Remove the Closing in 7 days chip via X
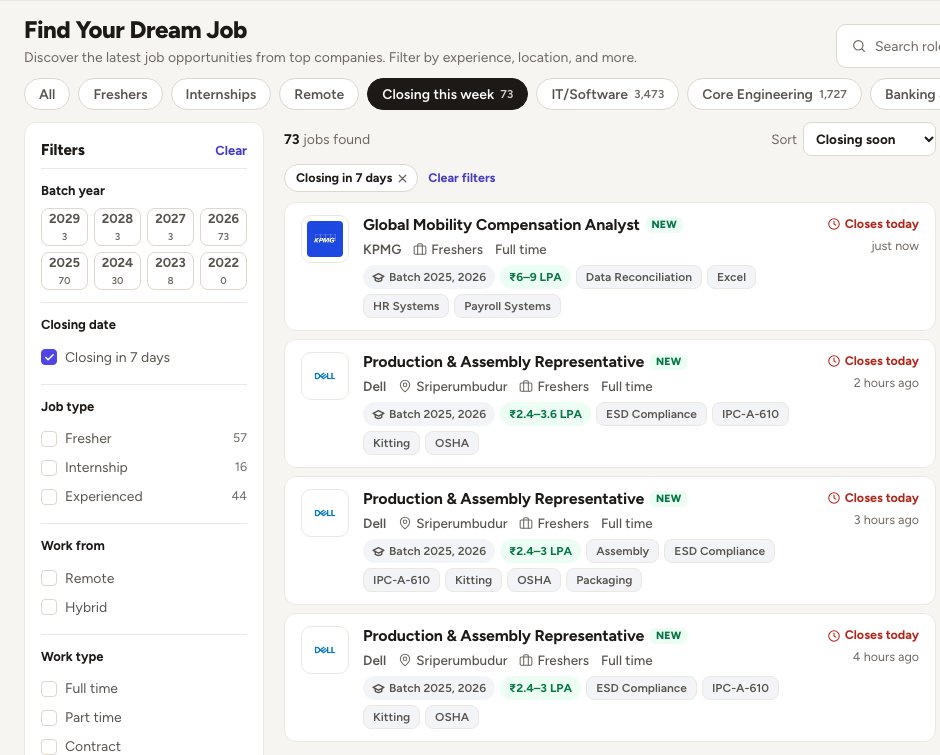The image size is (940, 755). pos(402,178)
